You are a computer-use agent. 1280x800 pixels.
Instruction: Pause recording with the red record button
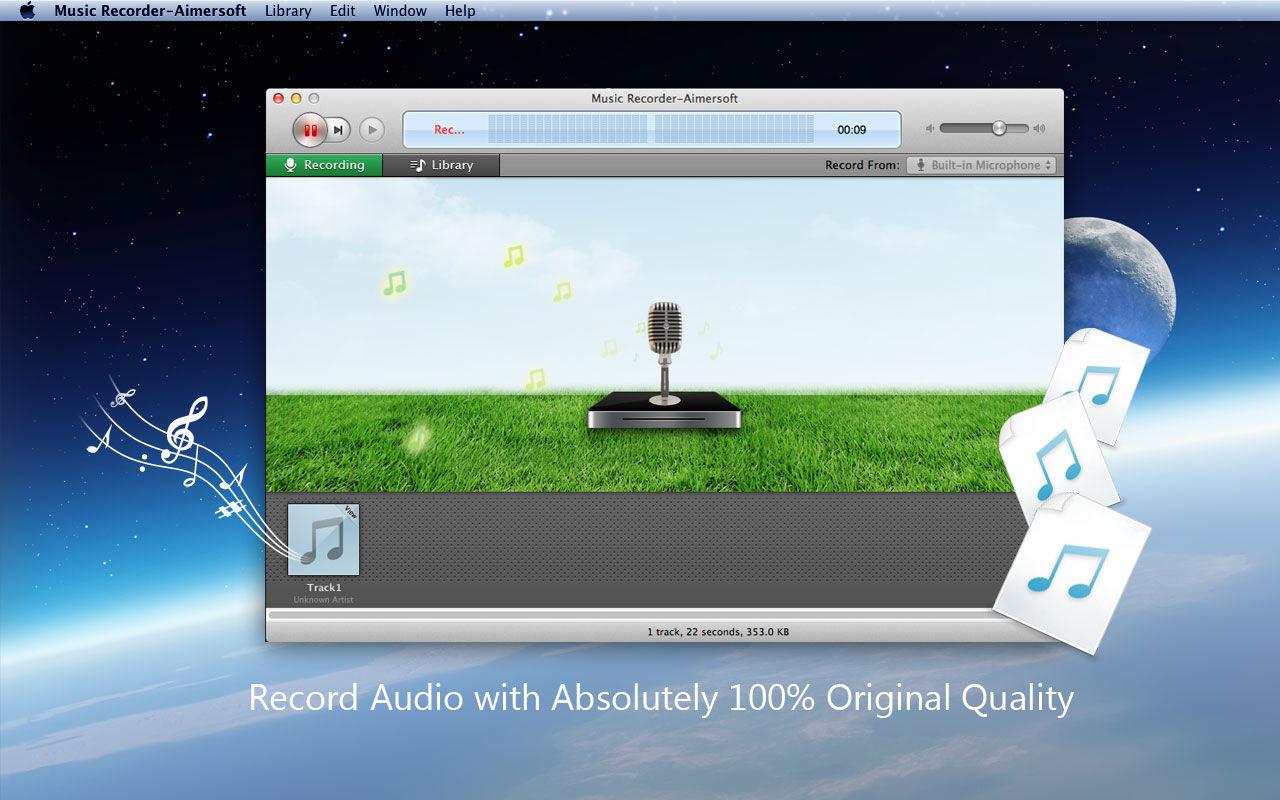point(310,129)
